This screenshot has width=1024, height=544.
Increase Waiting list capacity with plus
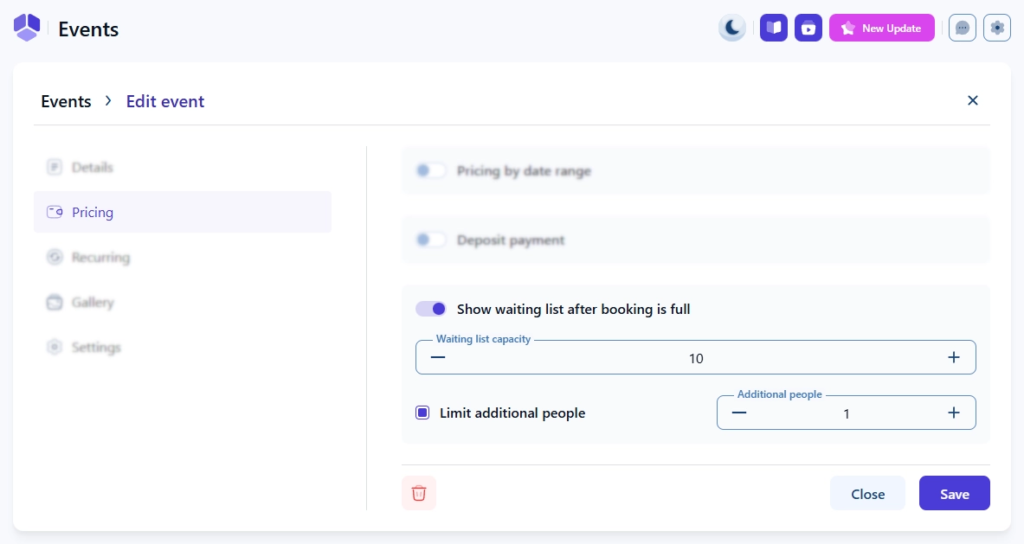click(953, 358)
